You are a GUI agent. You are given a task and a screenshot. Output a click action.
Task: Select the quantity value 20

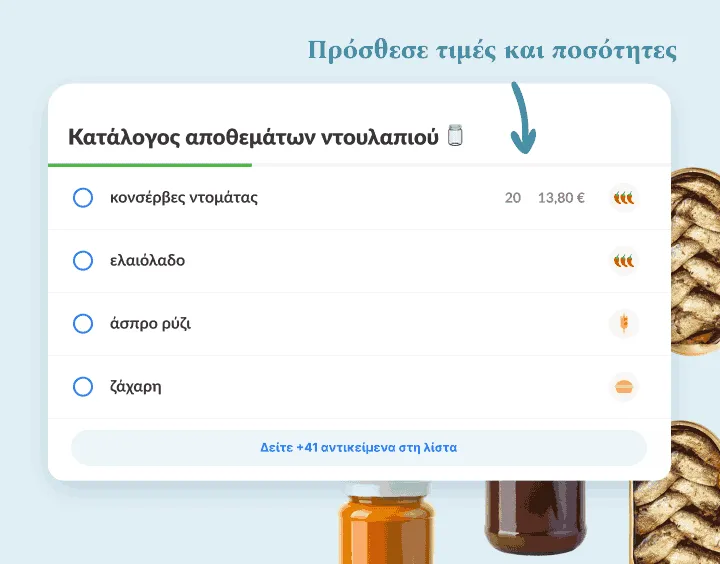(x=512, y=197)
